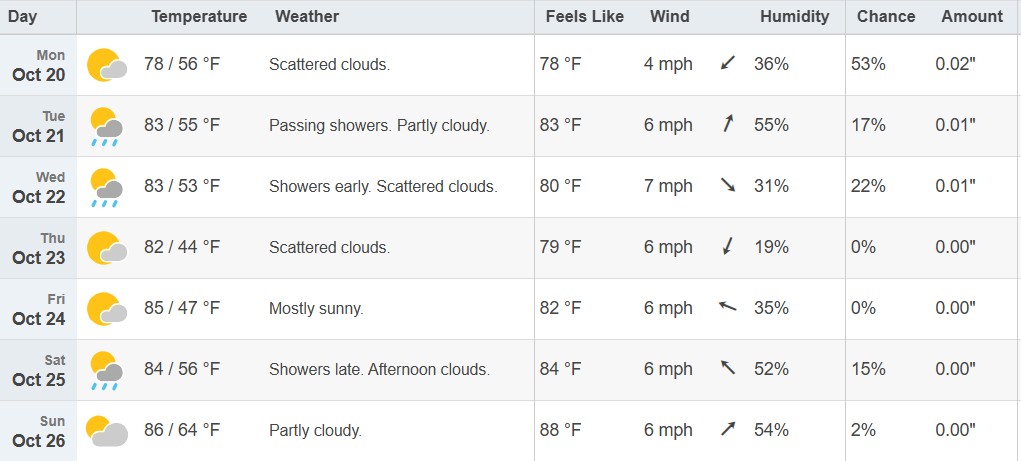This screenshot has width=1021, height=461.
Task: Click the Friday Oct 24 mostly sunny icon
Action: [107, 309]
